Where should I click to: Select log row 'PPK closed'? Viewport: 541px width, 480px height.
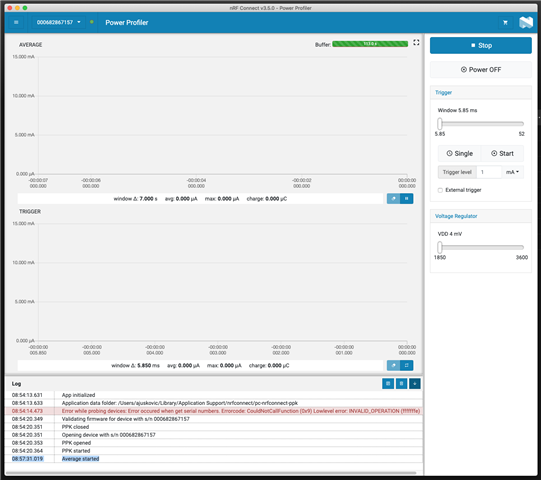[214, 427]
